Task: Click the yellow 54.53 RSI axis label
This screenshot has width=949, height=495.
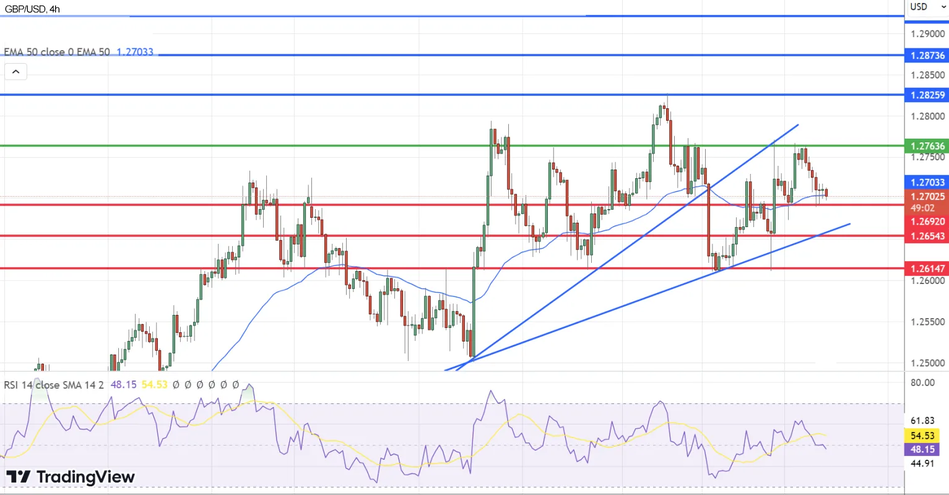Action: pyautogui.click(x=922, y=436)
